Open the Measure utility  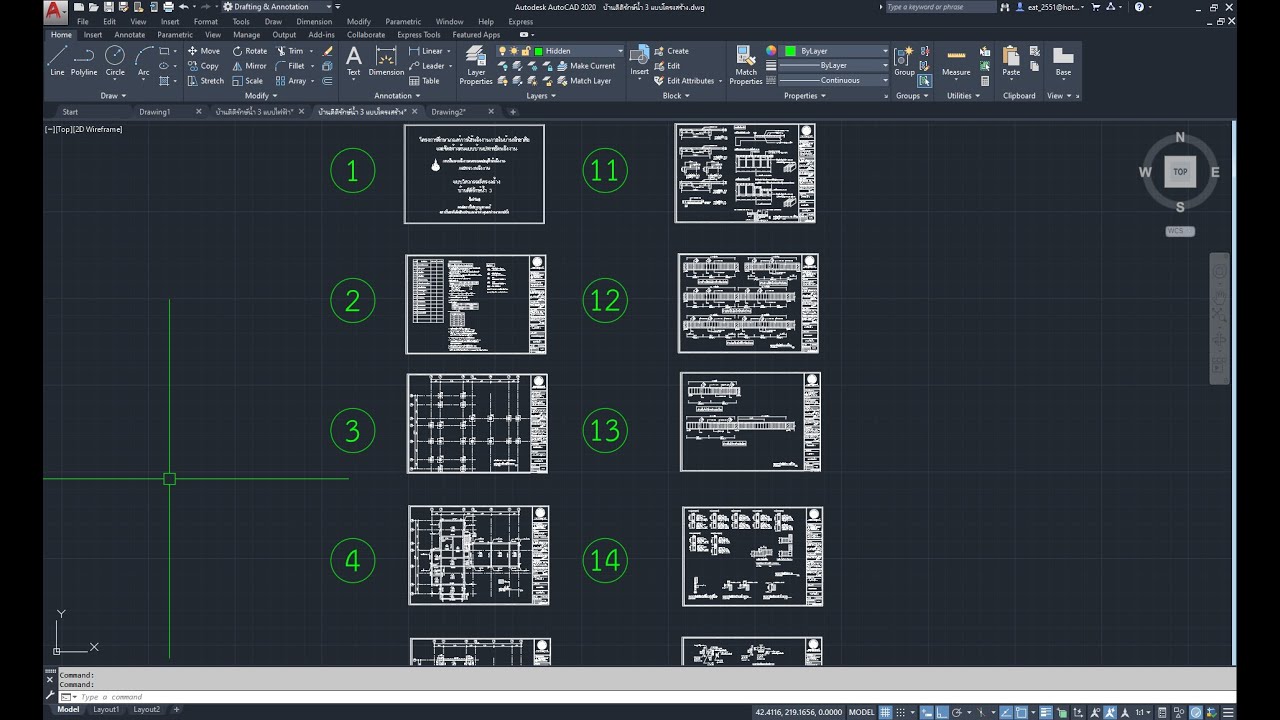pyautogui.click(x=956, y=60)
